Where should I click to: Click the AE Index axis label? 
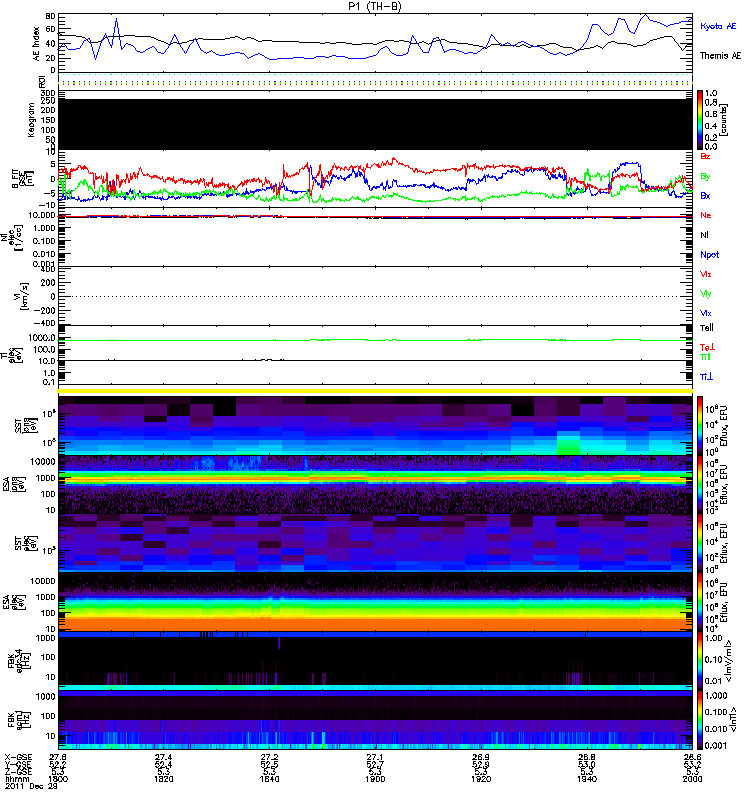tap(37, 46)
